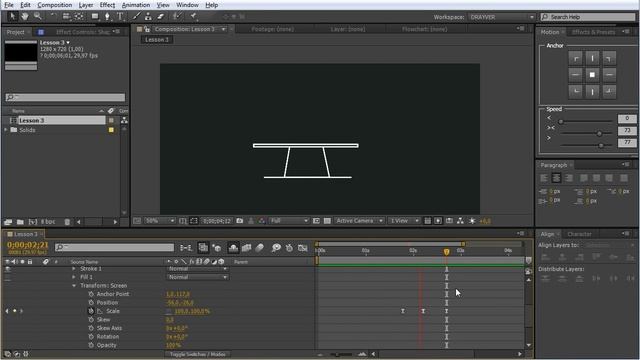The image size is (640, 360).
Task: Adjust the ease-out speed slider valued 77
Action: tap(601, 145)
